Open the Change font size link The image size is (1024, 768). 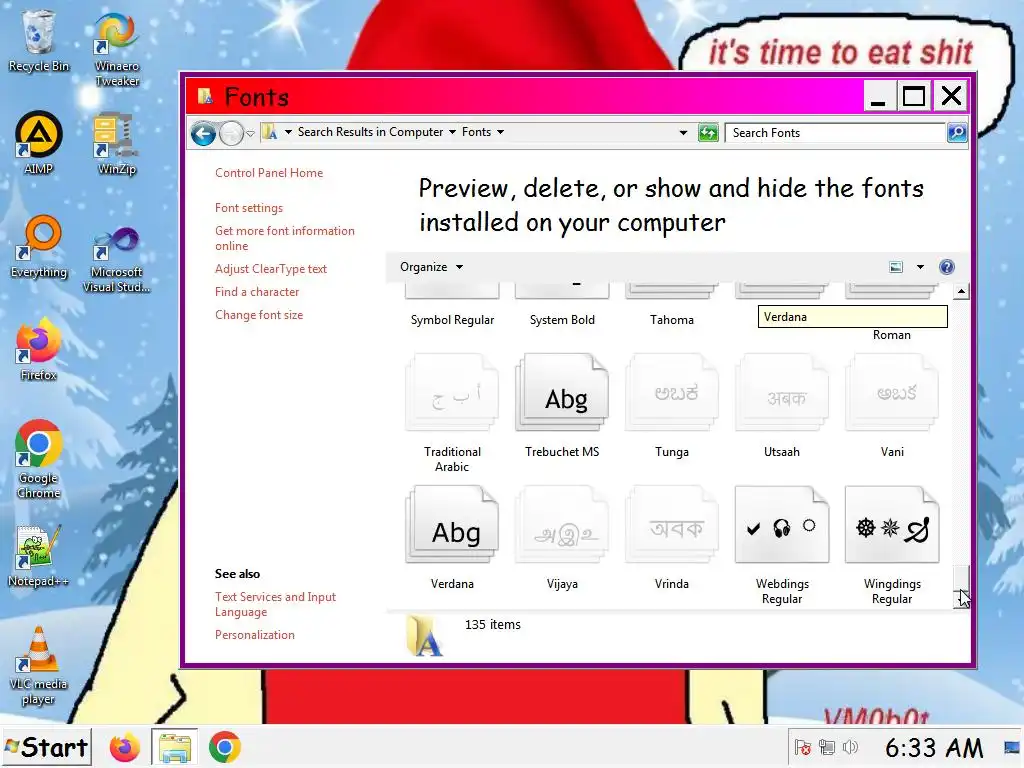(x=259, y=315)
